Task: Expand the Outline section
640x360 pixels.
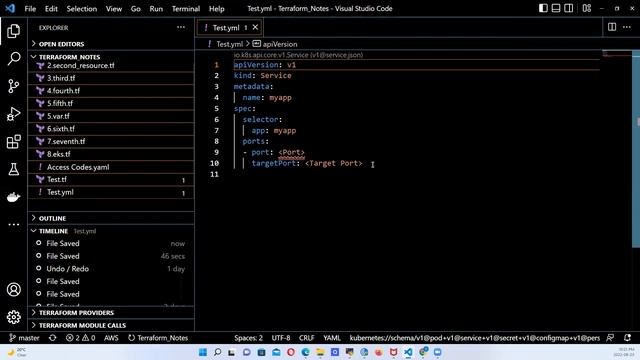Action: (111, 218)
